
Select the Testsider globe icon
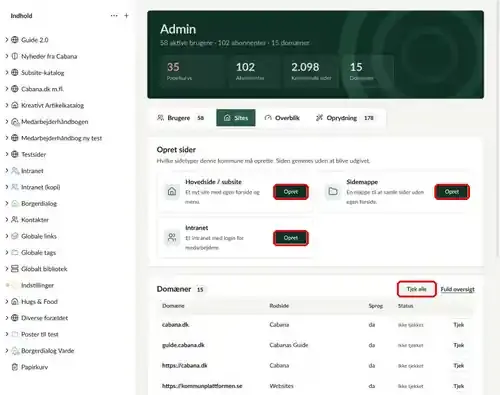pos(15,154)
